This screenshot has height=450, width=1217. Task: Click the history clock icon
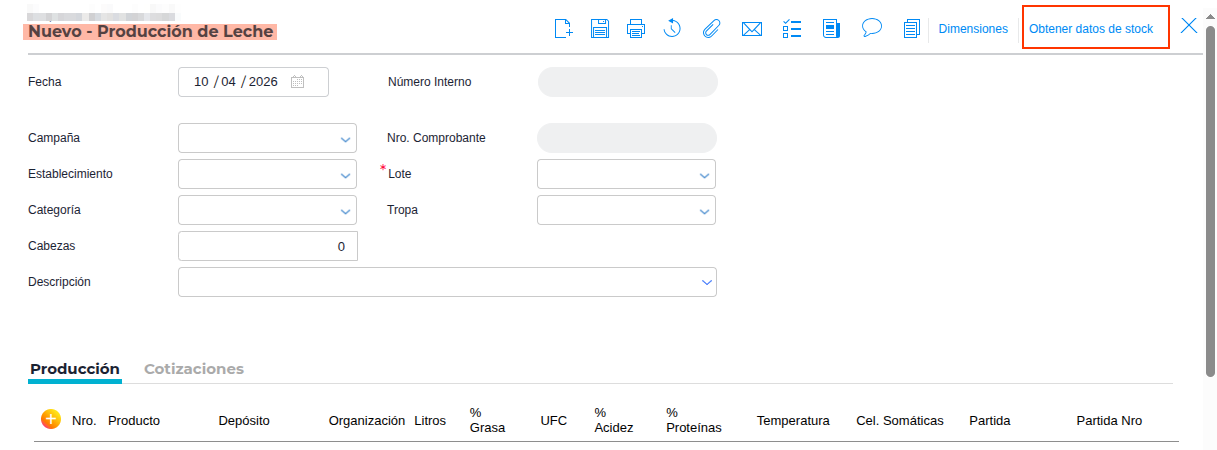pyautogui.click(x=672, y=29)
